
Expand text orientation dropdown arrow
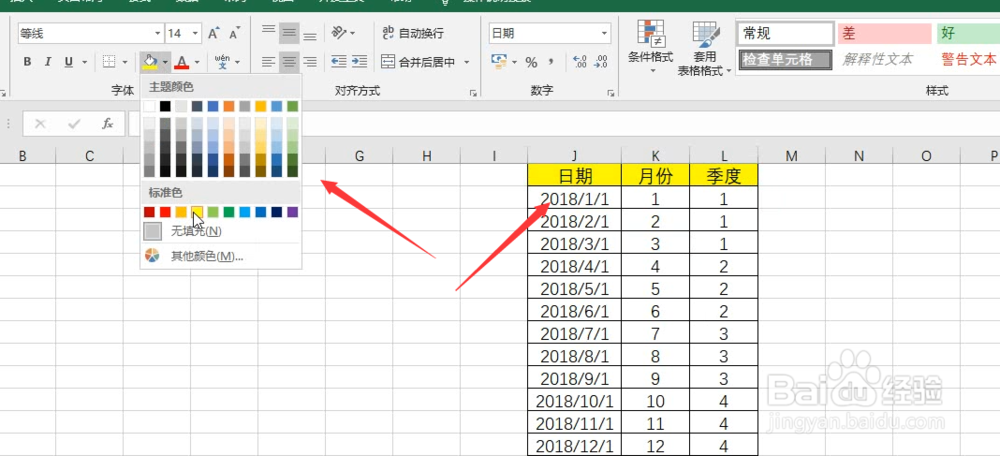(x=353, y=33)
